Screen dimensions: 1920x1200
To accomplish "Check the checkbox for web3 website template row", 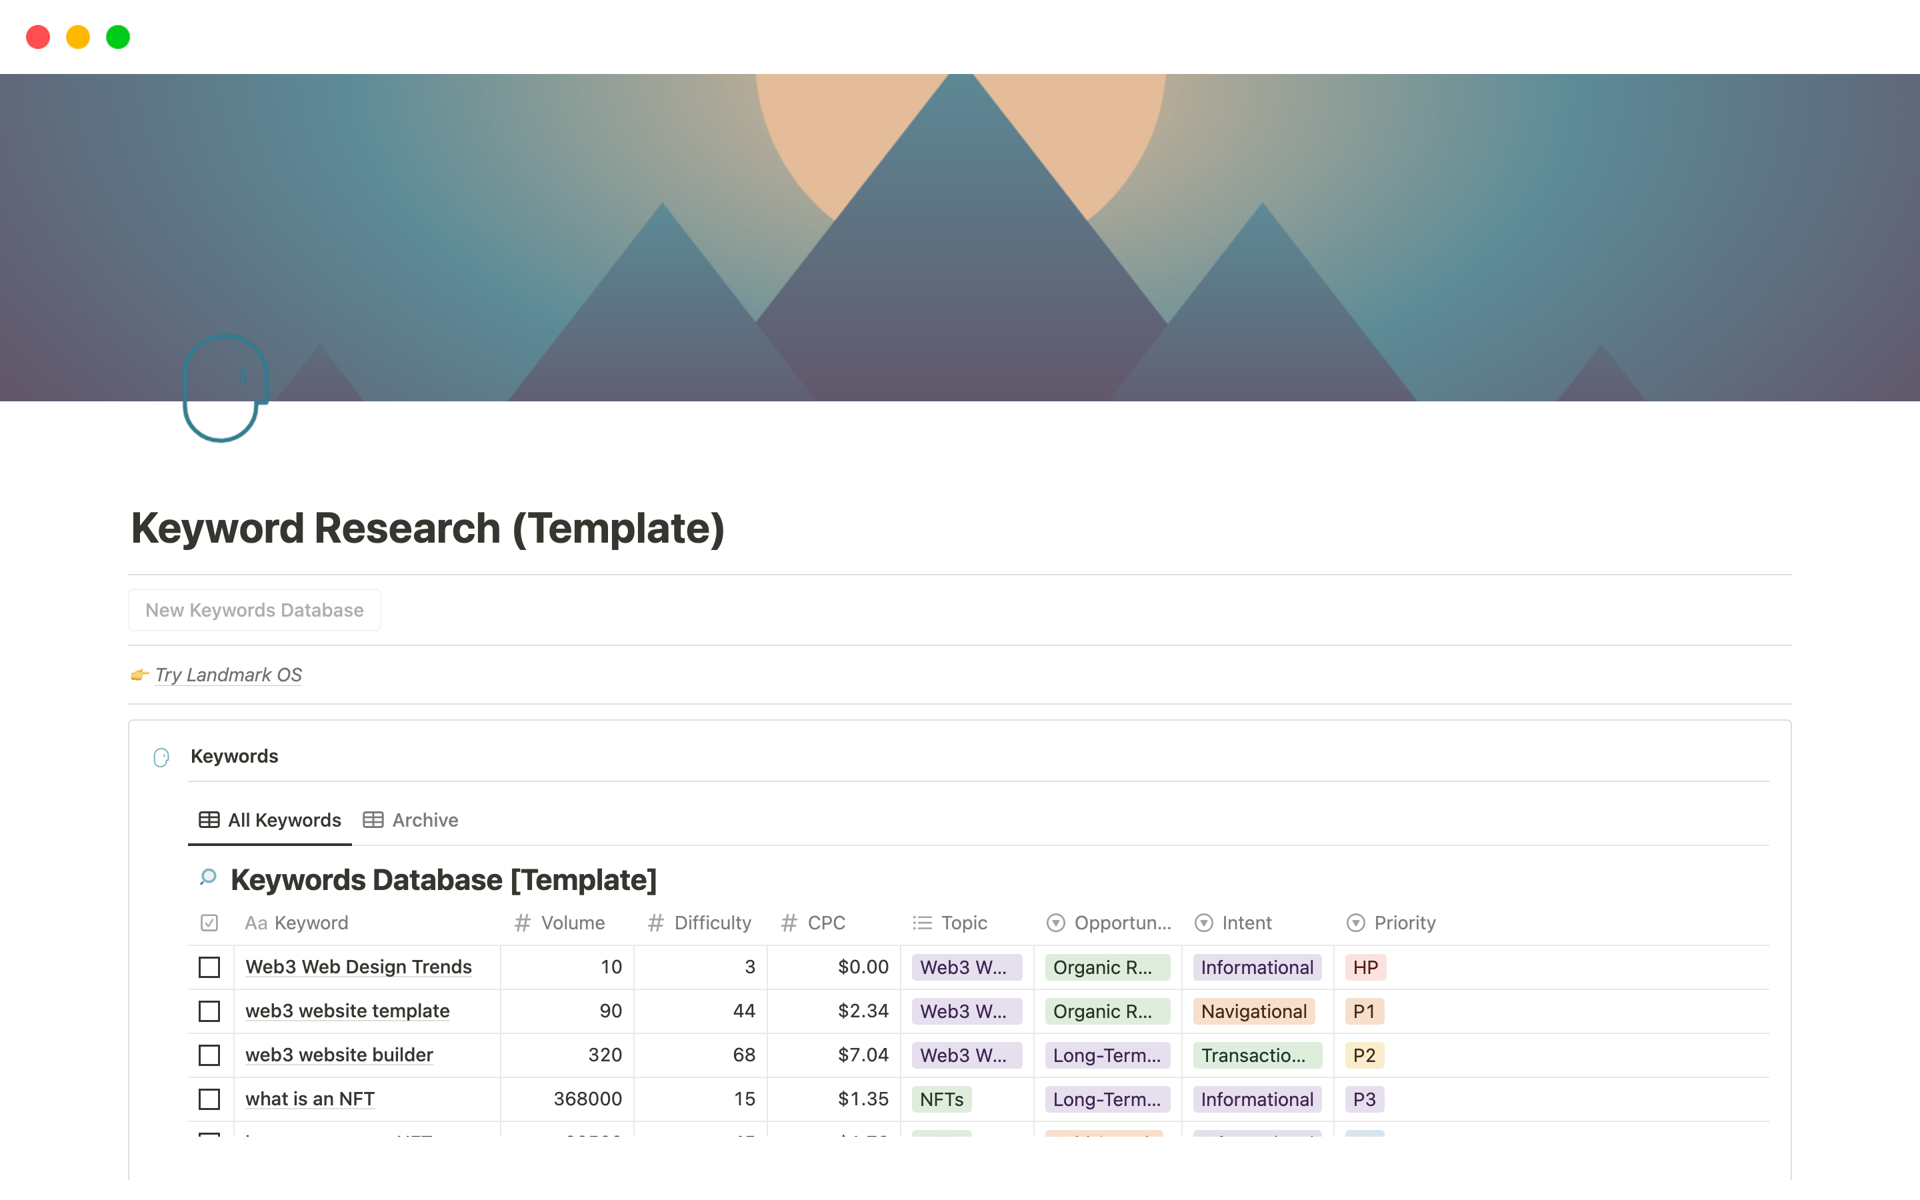I will pos(209,1011).
